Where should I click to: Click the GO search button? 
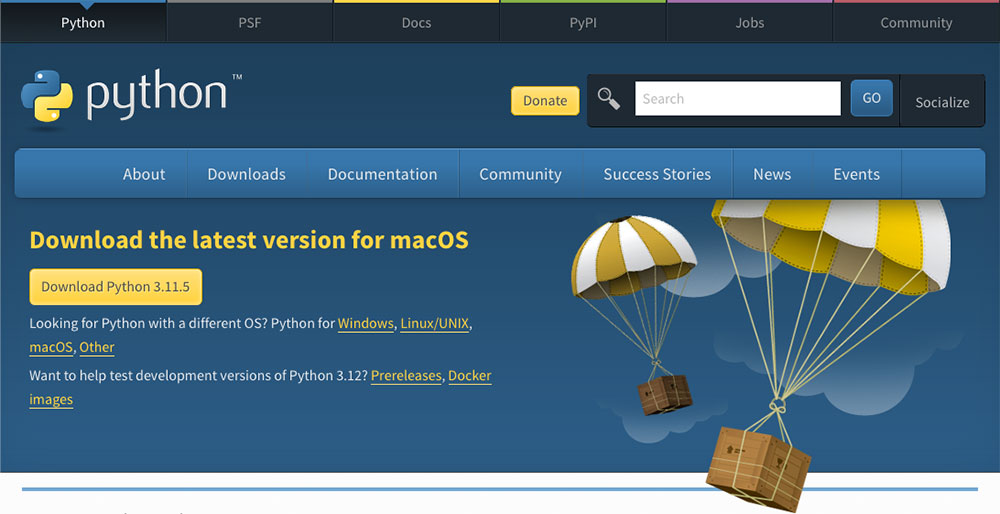[x=871, y=98]
